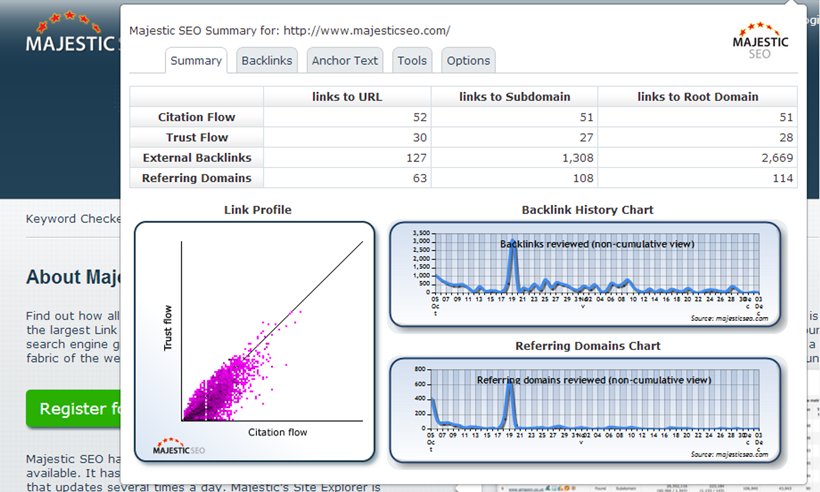The width and height of the screenshot is (820, 492).
Task: Click the 'links to URL' column header
Action: (x=347, y=97)
